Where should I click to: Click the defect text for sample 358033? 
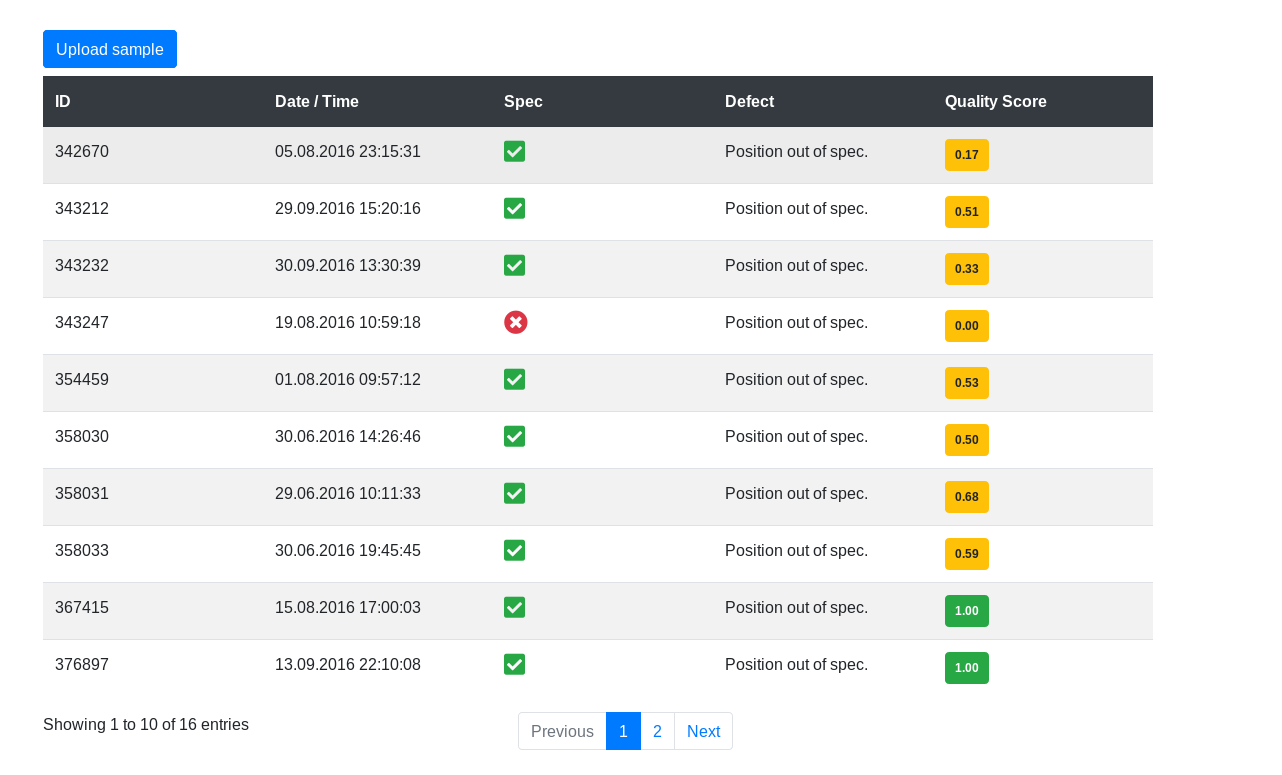coord(796,551)
